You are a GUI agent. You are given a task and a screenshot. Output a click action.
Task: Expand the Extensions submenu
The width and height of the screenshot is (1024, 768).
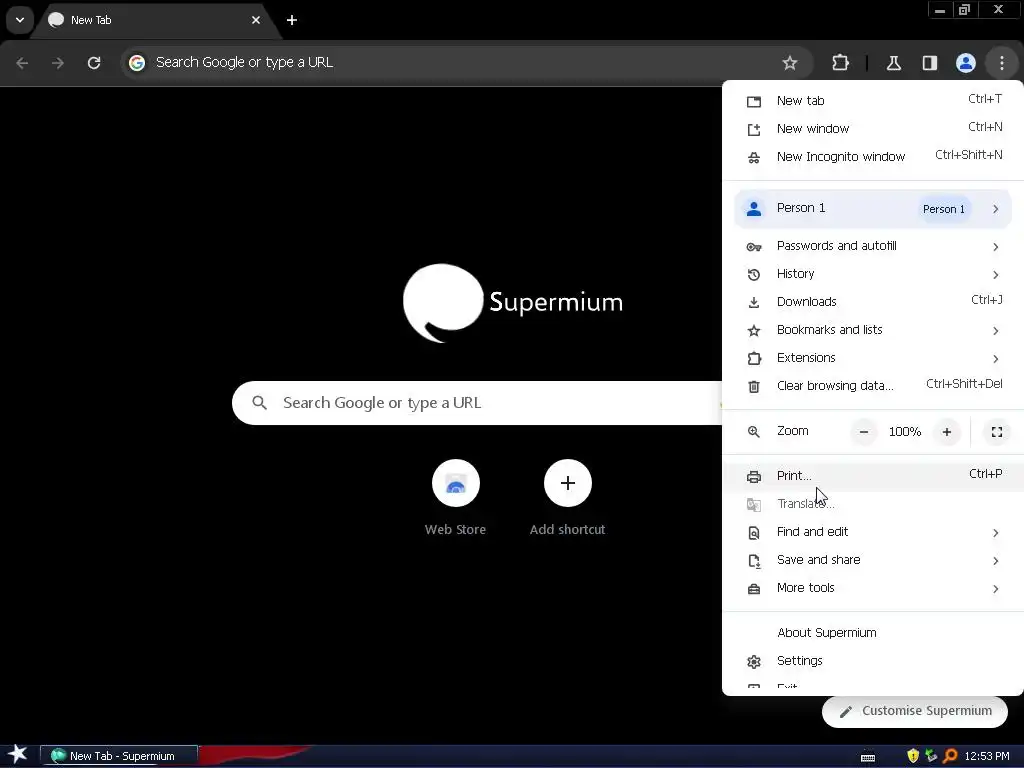873,358
